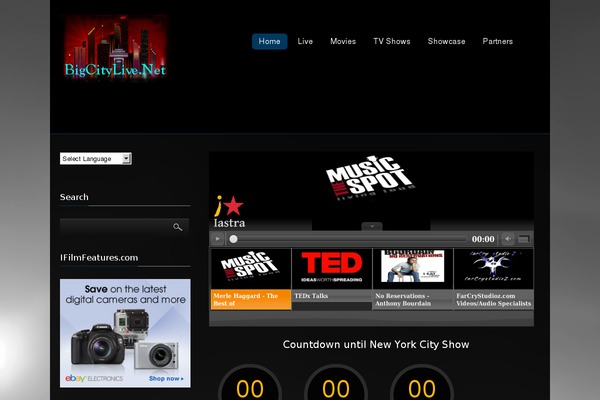
Task: Click the Countdown until New York City Show heading
Action: point(376,344)
